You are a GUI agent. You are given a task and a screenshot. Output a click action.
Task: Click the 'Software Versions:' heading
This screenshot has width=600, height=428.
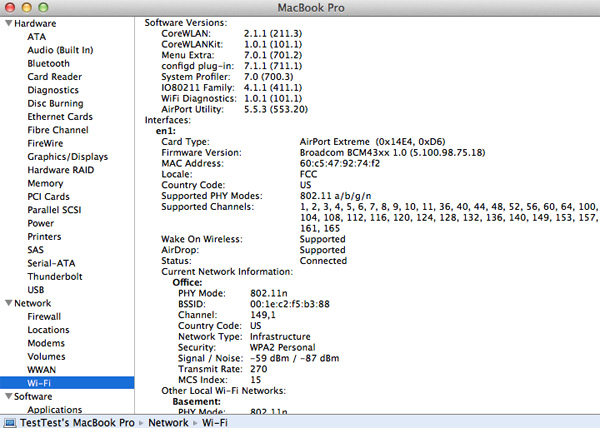tap(186, 23)
